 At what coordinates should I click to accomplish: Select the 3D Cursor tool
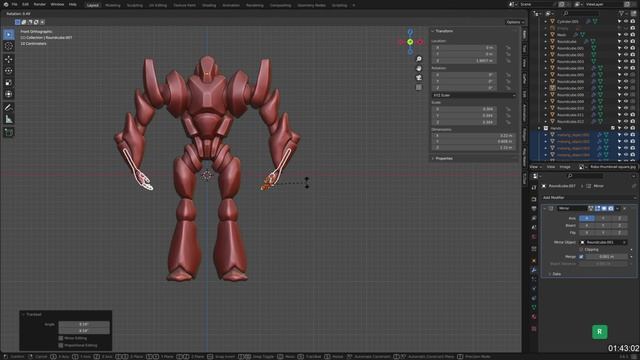pyautogui.click(x=9, y=46)
